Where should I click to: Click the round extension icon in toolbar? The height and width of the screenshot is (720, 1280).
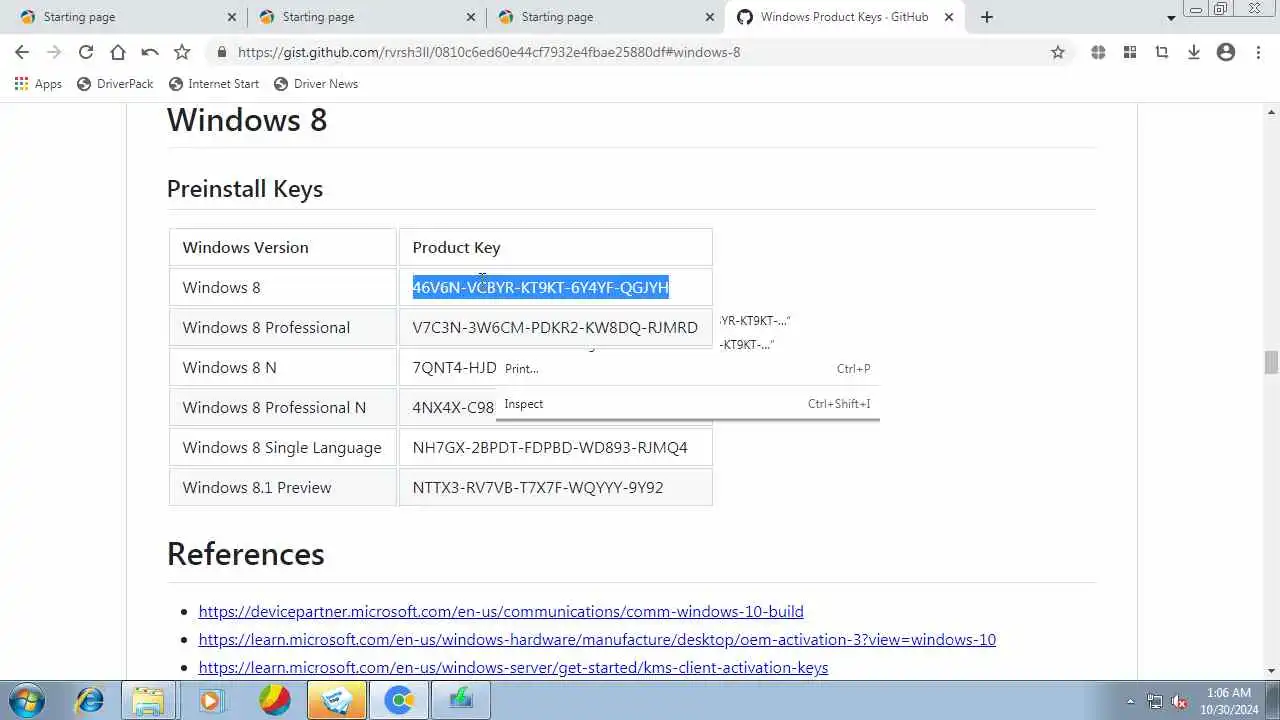(x=1098, y=52)
